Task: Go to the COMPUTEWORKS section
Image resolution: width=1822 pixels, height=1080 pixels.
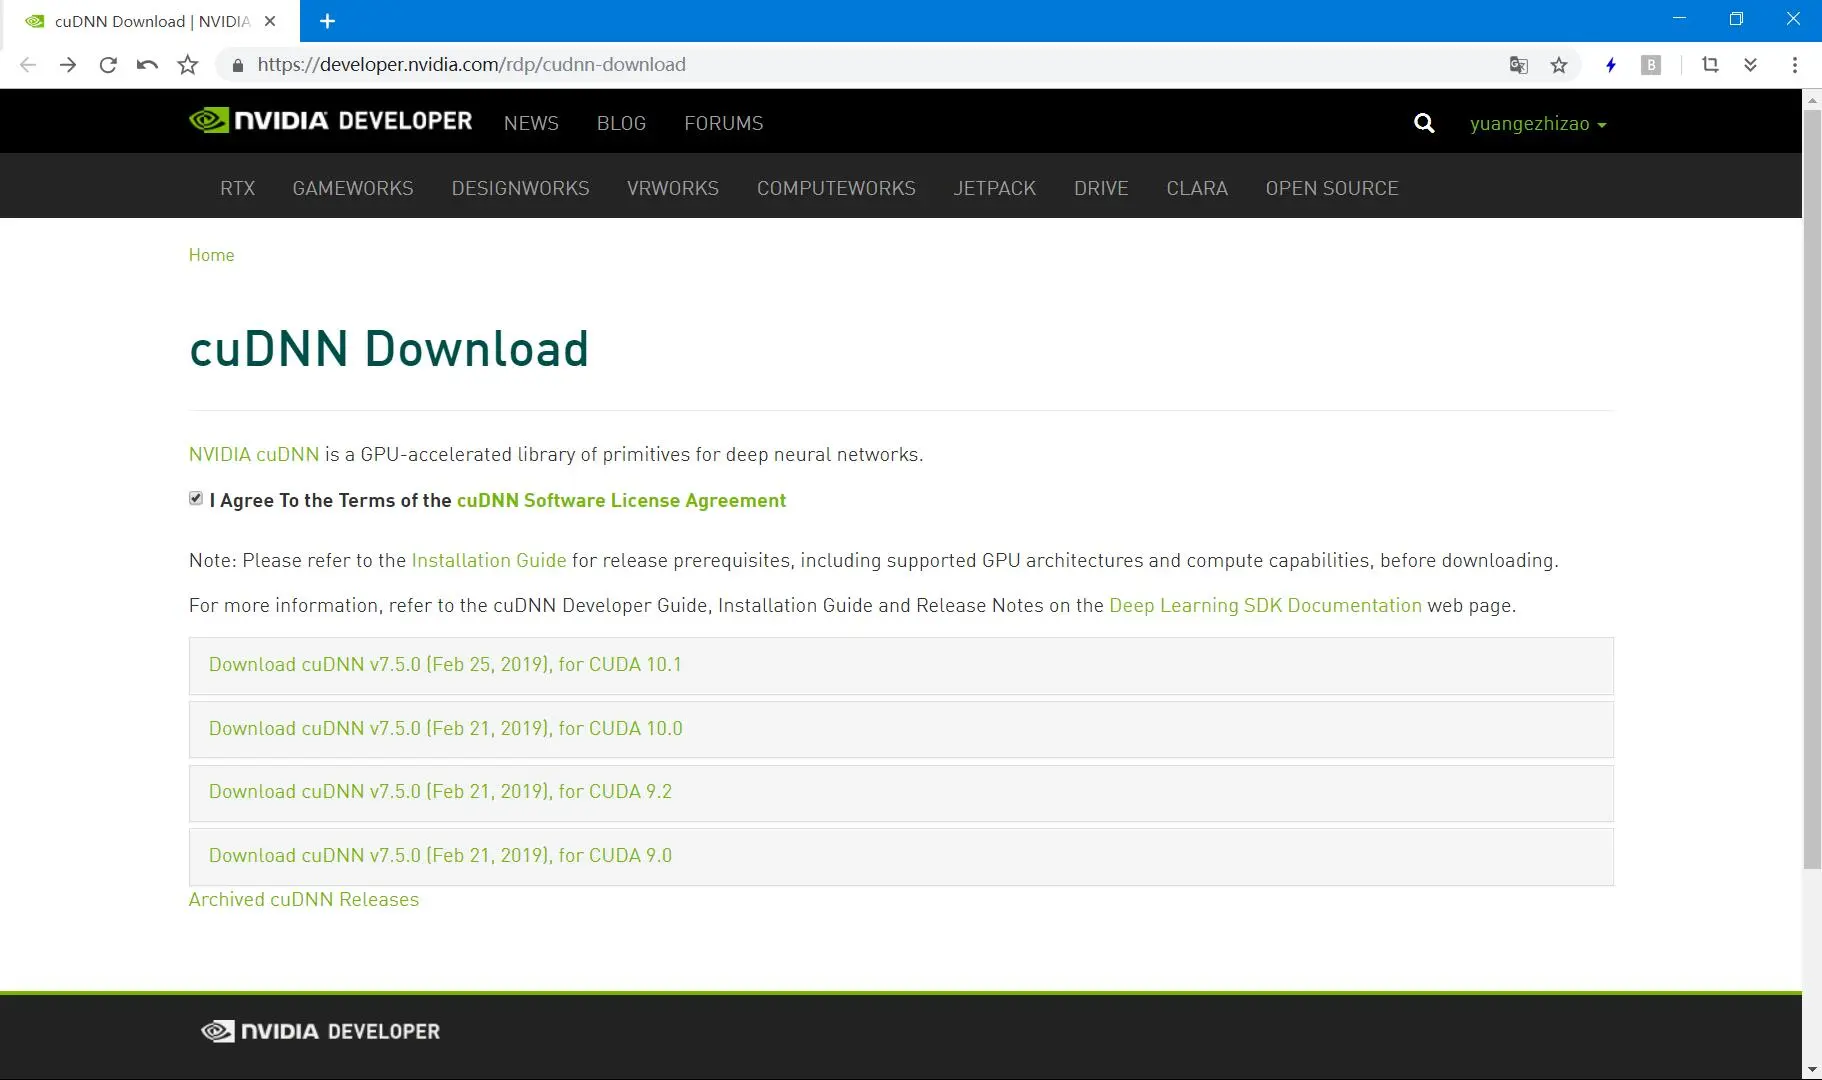Action: pyautogui.click(x=836, y=188)
